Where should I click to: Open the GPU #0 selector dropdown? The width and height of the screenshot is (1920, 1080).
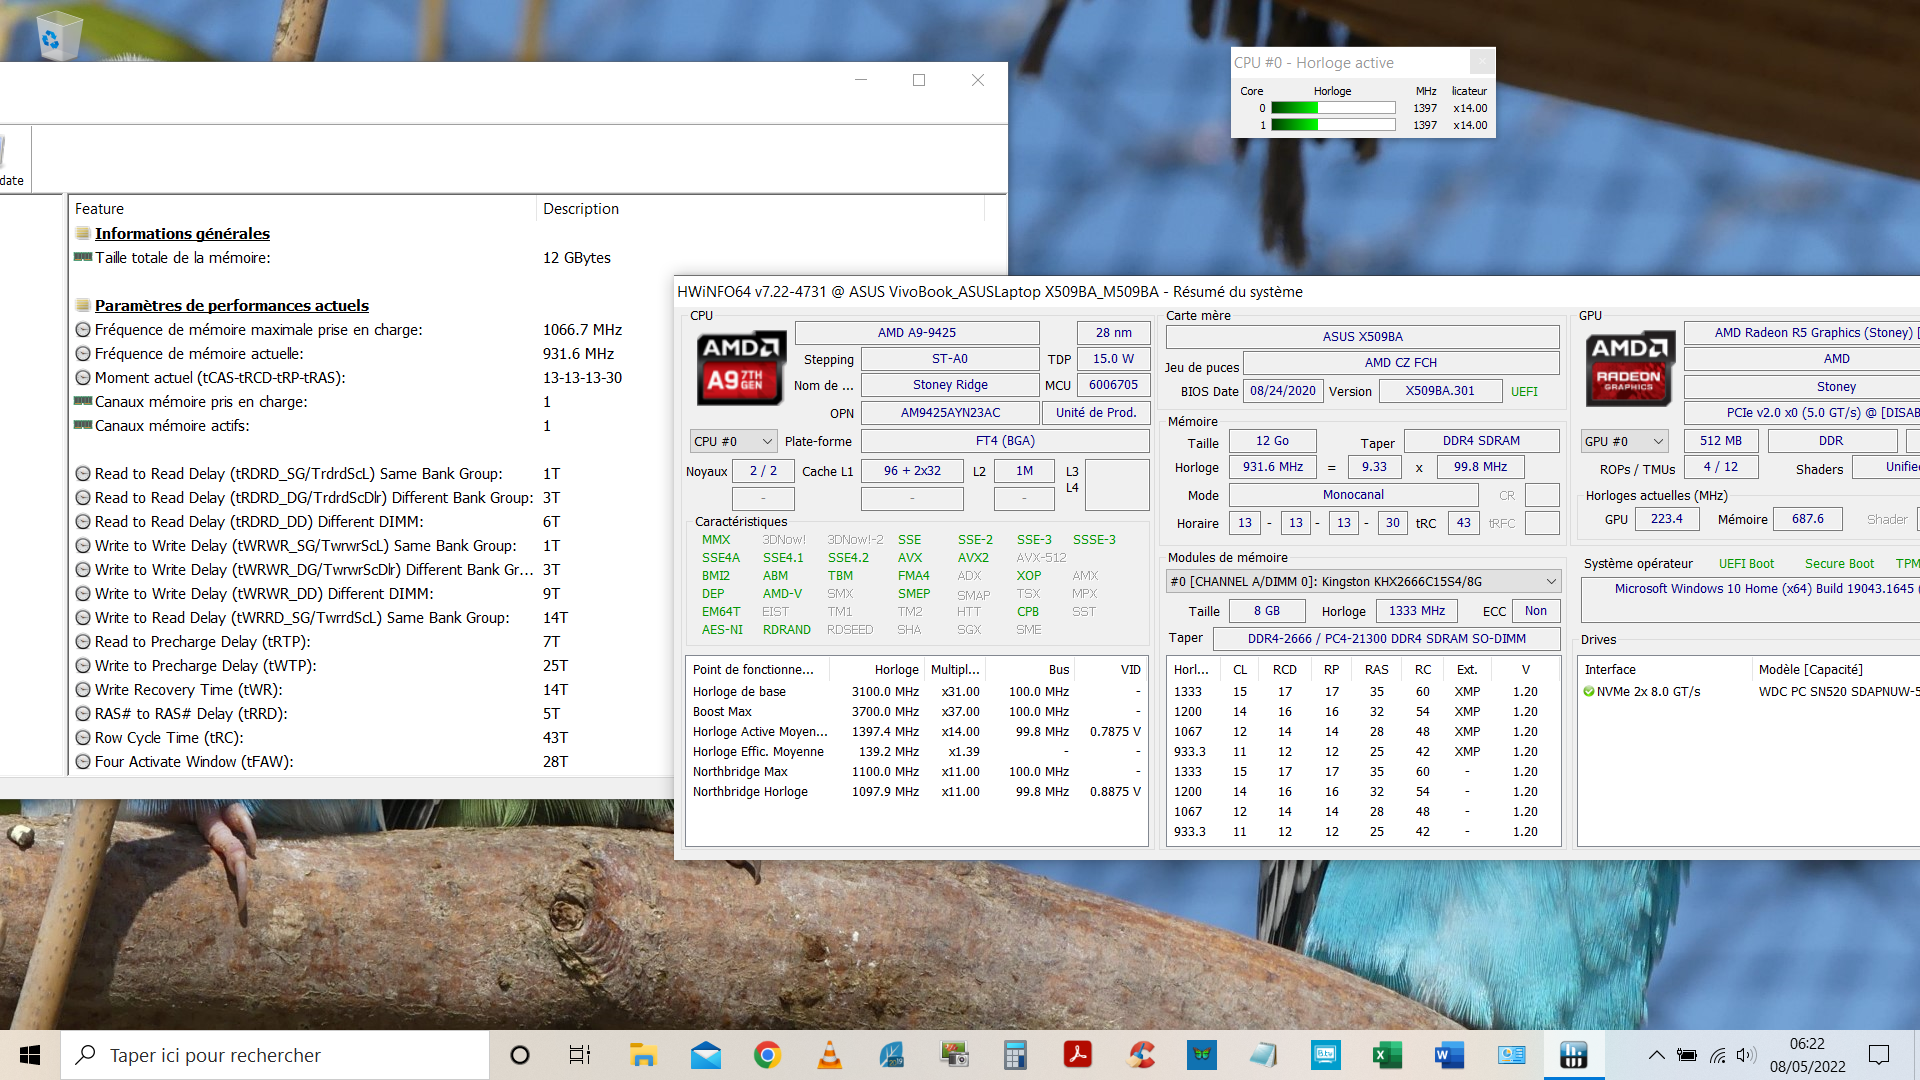tap(1624, 441)
